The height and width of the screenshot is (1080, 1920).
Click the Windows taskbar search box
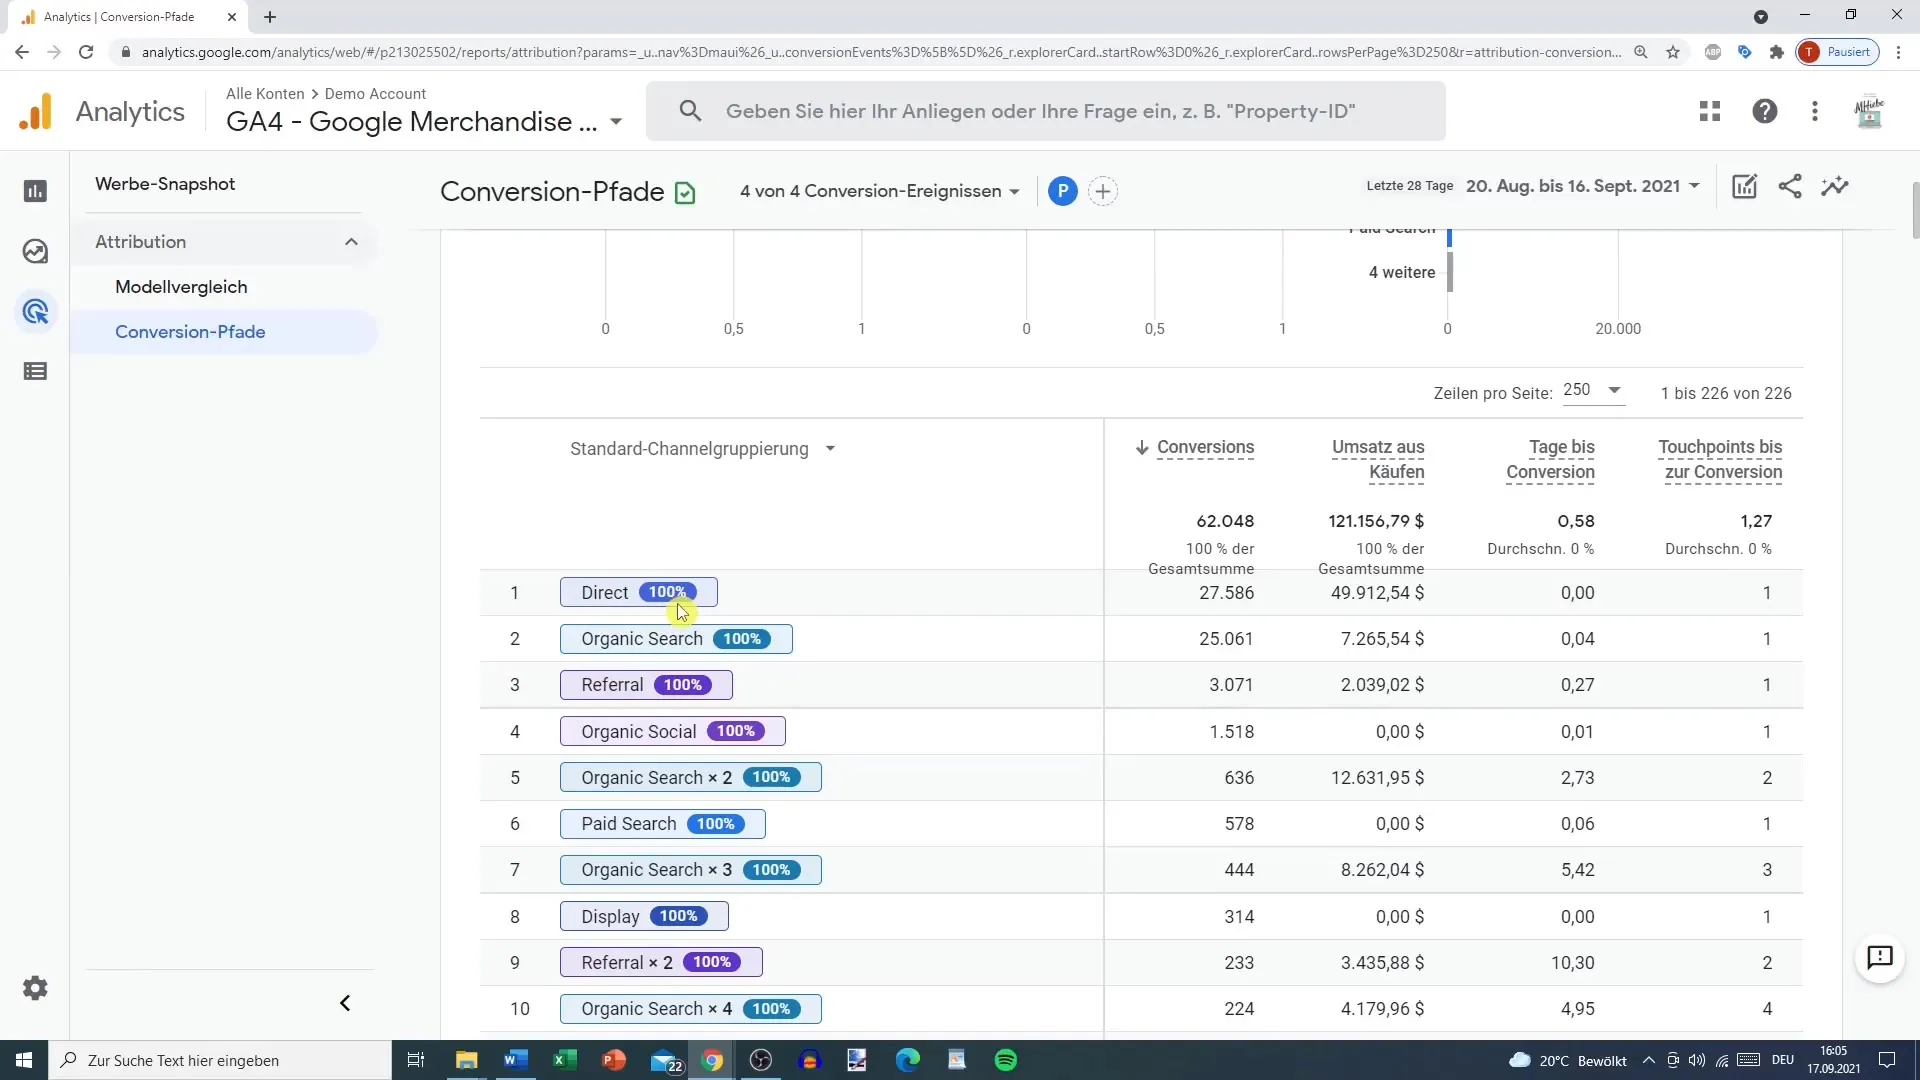tap(220, 1060)
